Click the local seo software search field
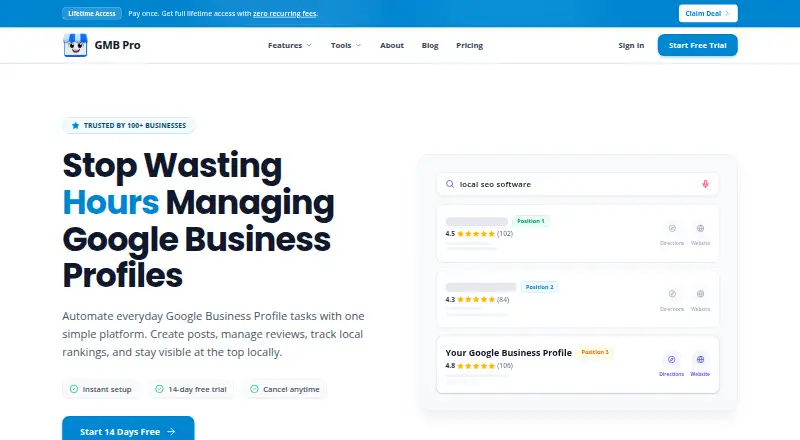This screenshot has height=440, width=800. coord(578,184)
